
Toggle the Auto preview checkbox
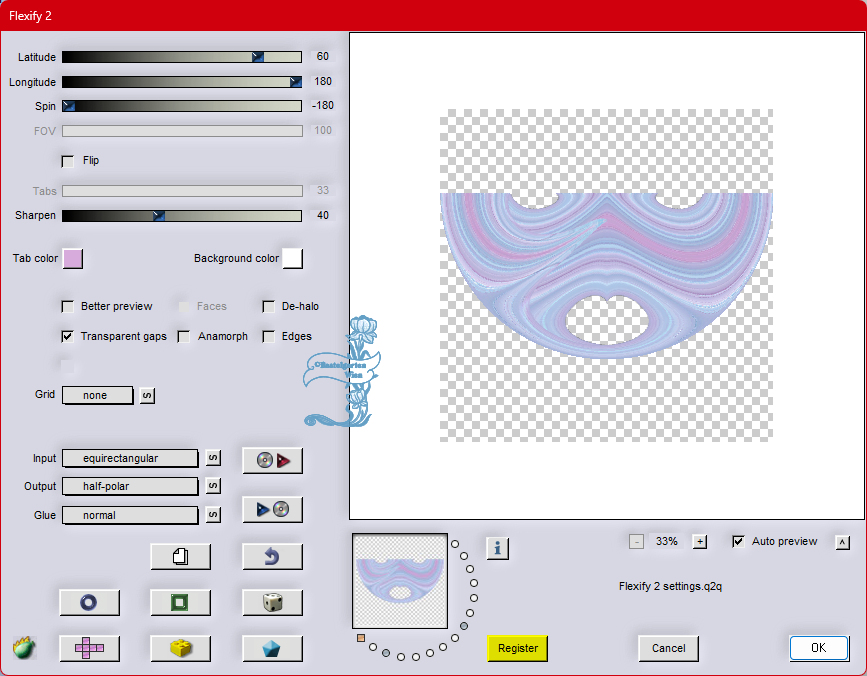click(x=738, y=542)
